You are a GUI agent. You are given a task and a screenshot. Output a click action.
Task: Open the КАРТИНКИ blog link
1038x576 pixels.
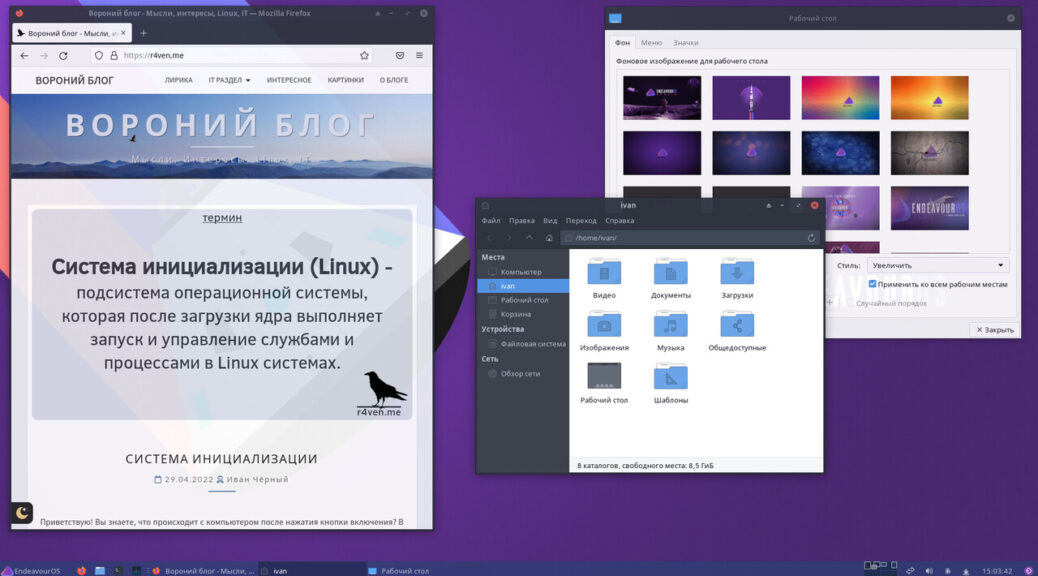(346, 80)
